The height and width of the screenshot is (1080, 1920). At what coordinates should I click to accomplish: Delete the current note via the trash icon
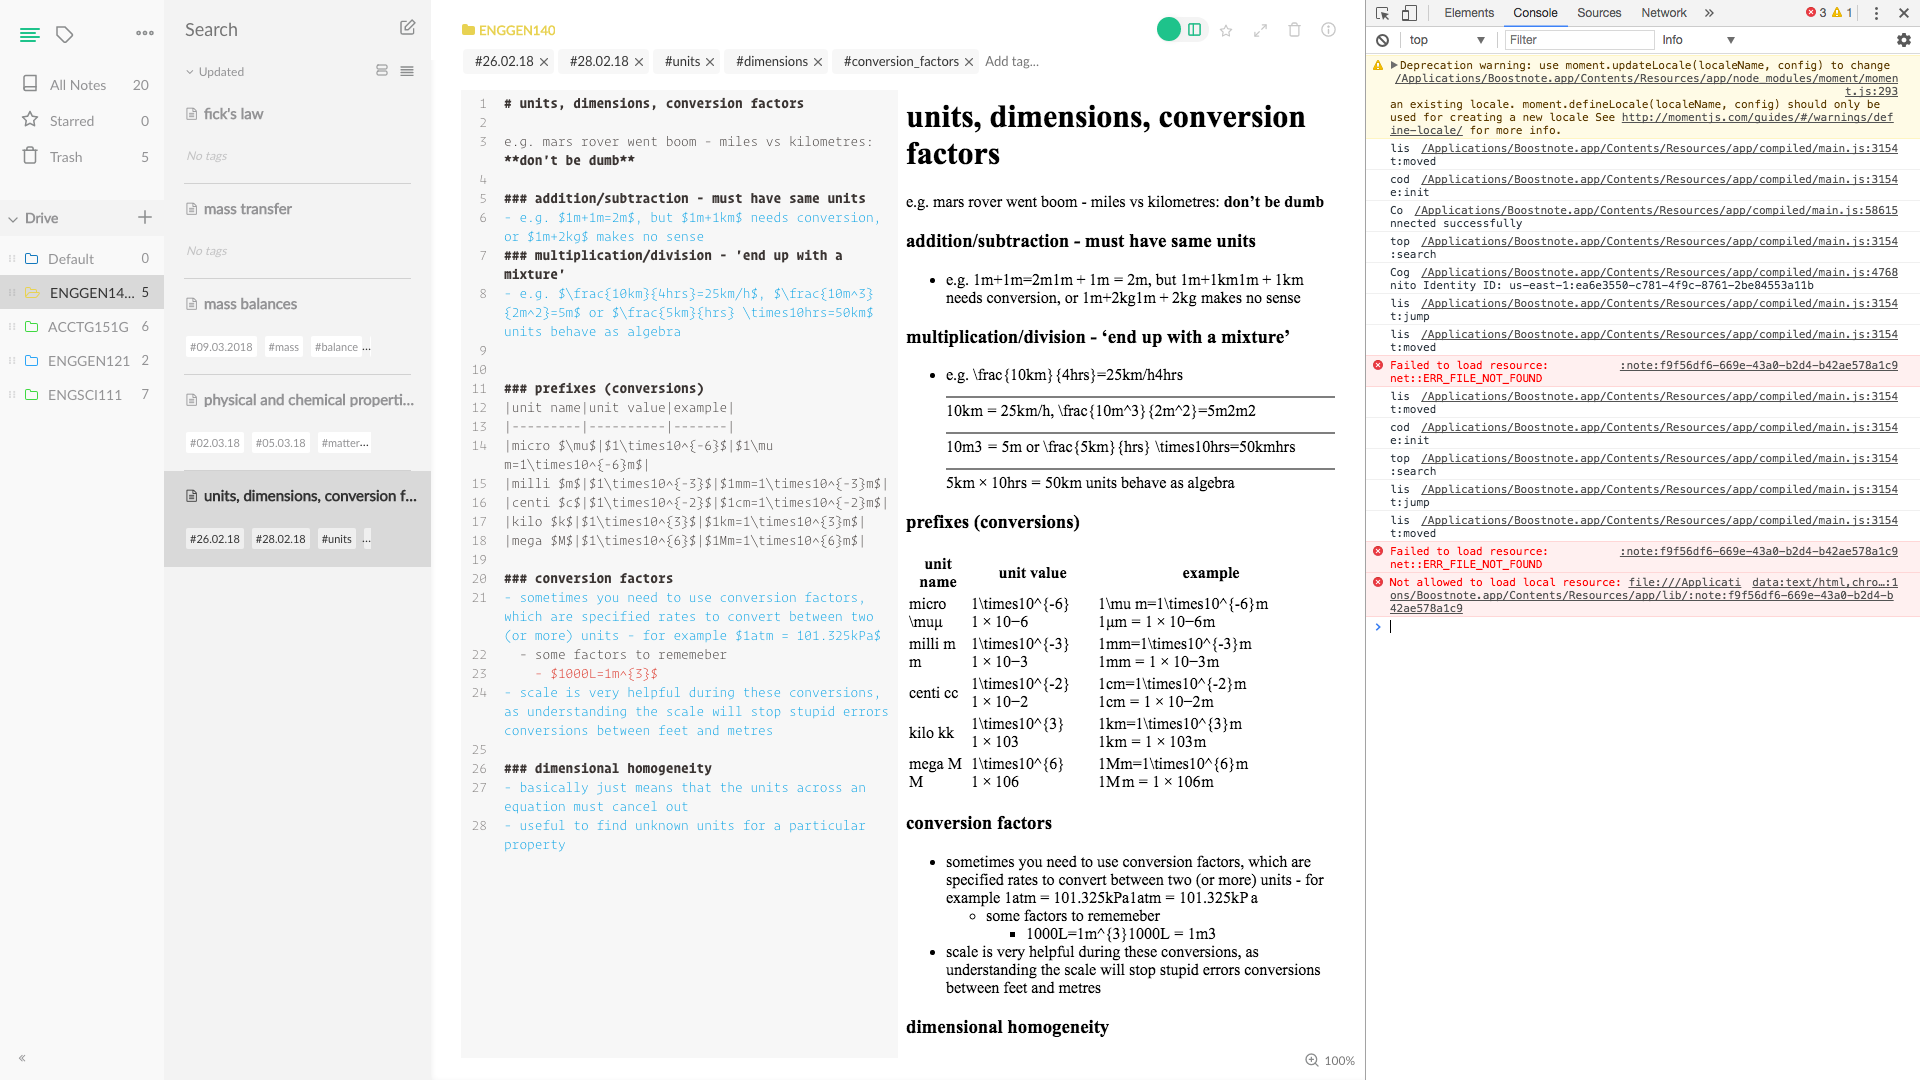pos(1294,30)
